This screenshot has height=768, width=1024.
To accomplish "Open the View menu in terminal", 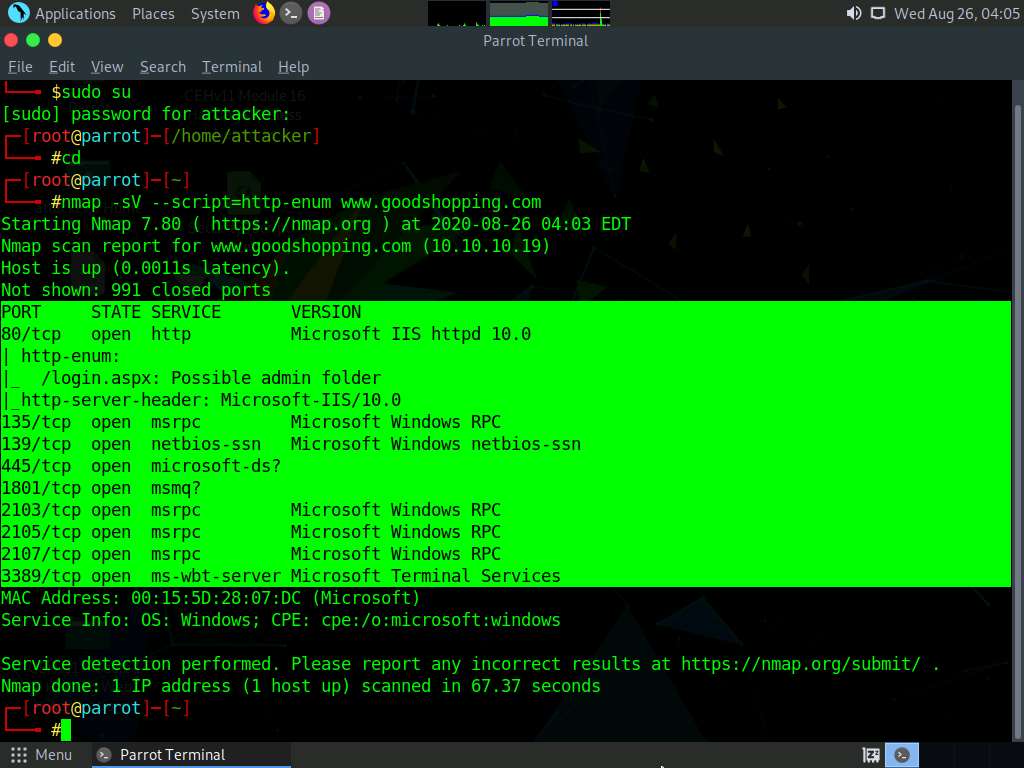I will (107, 67).
